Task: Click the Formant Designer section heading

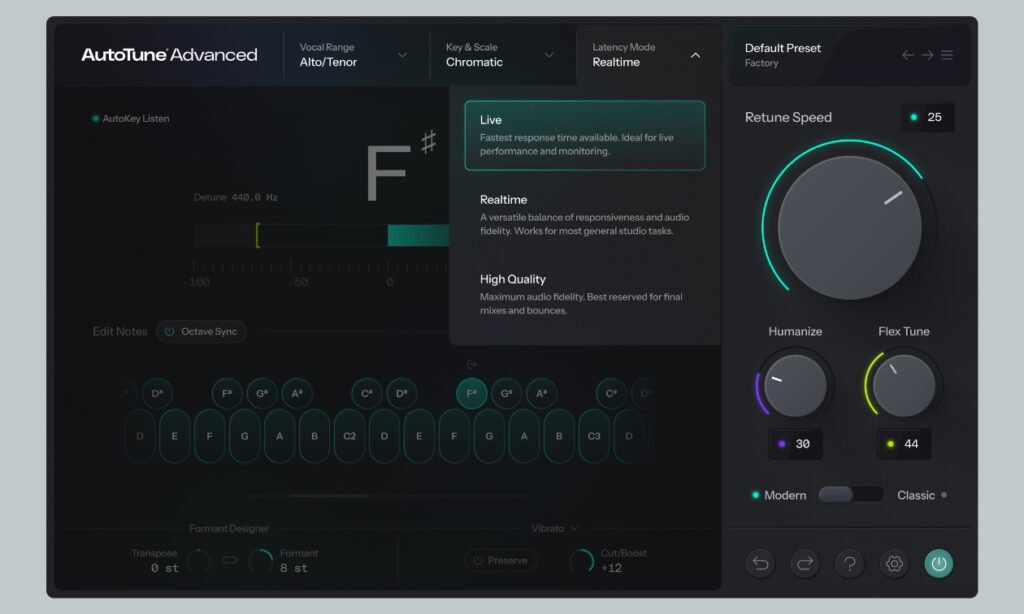Action: click(229, 528)
